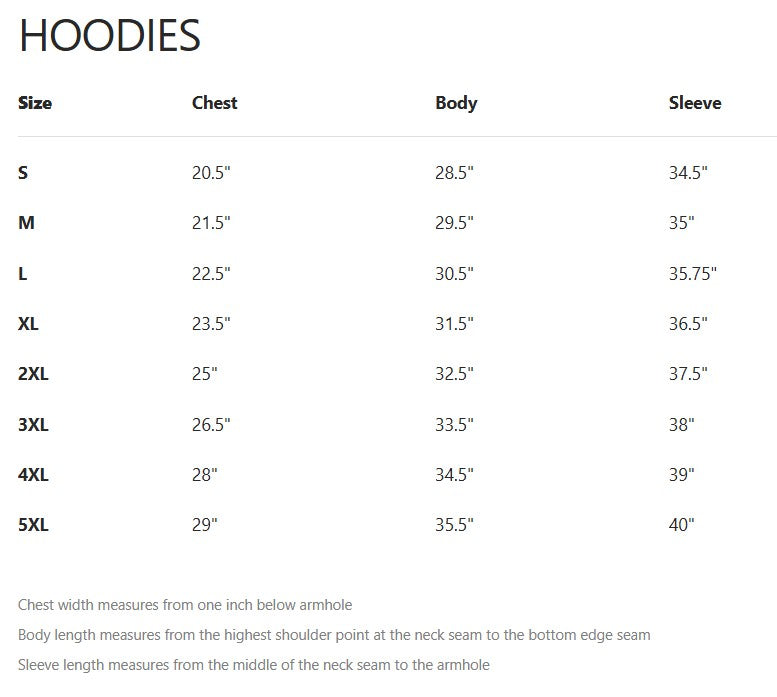Click the S size row label
Image resolution: width=777 pixels, height=697 pixels.
coord(23,173)
